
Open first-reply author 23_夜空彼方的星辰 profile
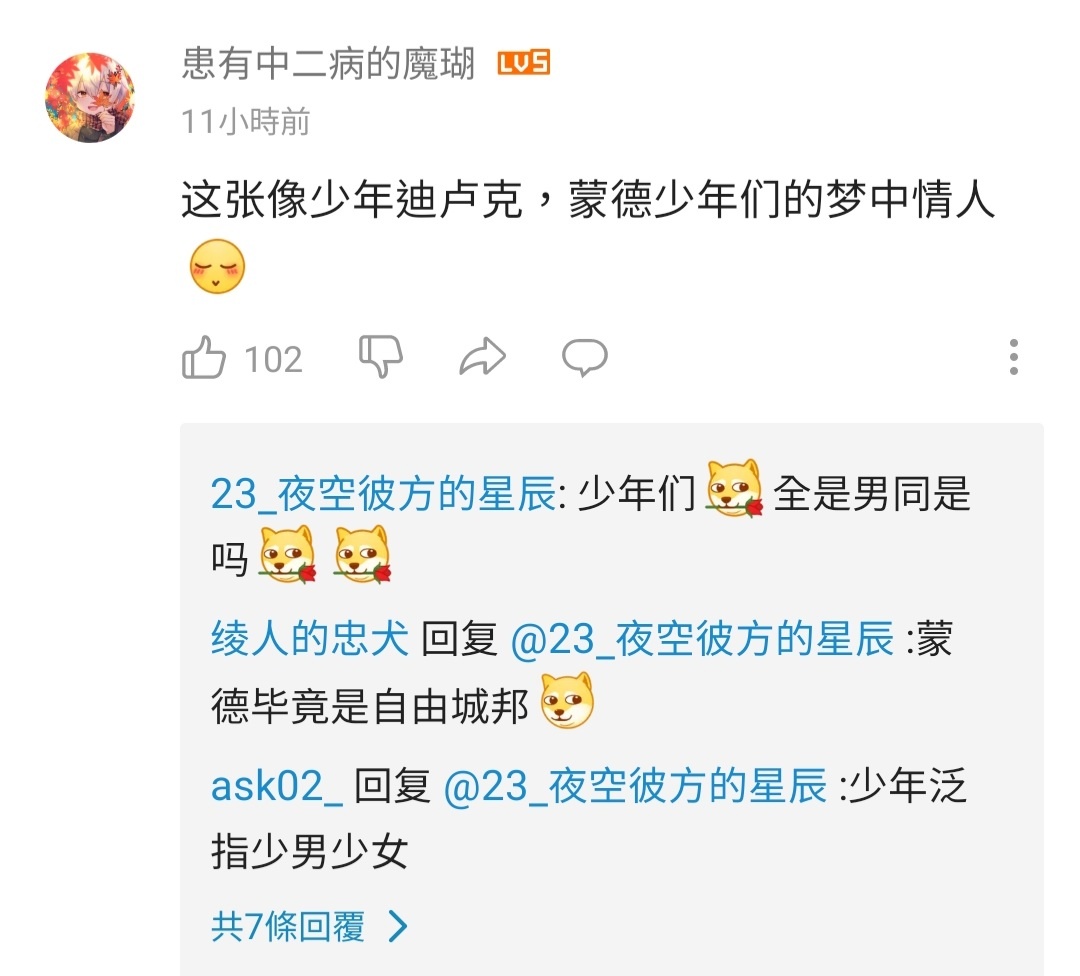tap(383, 494)
